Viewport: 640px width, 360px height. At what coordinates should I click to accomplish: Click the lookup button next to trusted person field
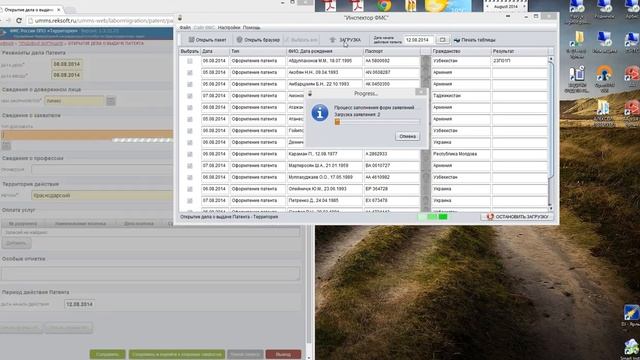111,101
